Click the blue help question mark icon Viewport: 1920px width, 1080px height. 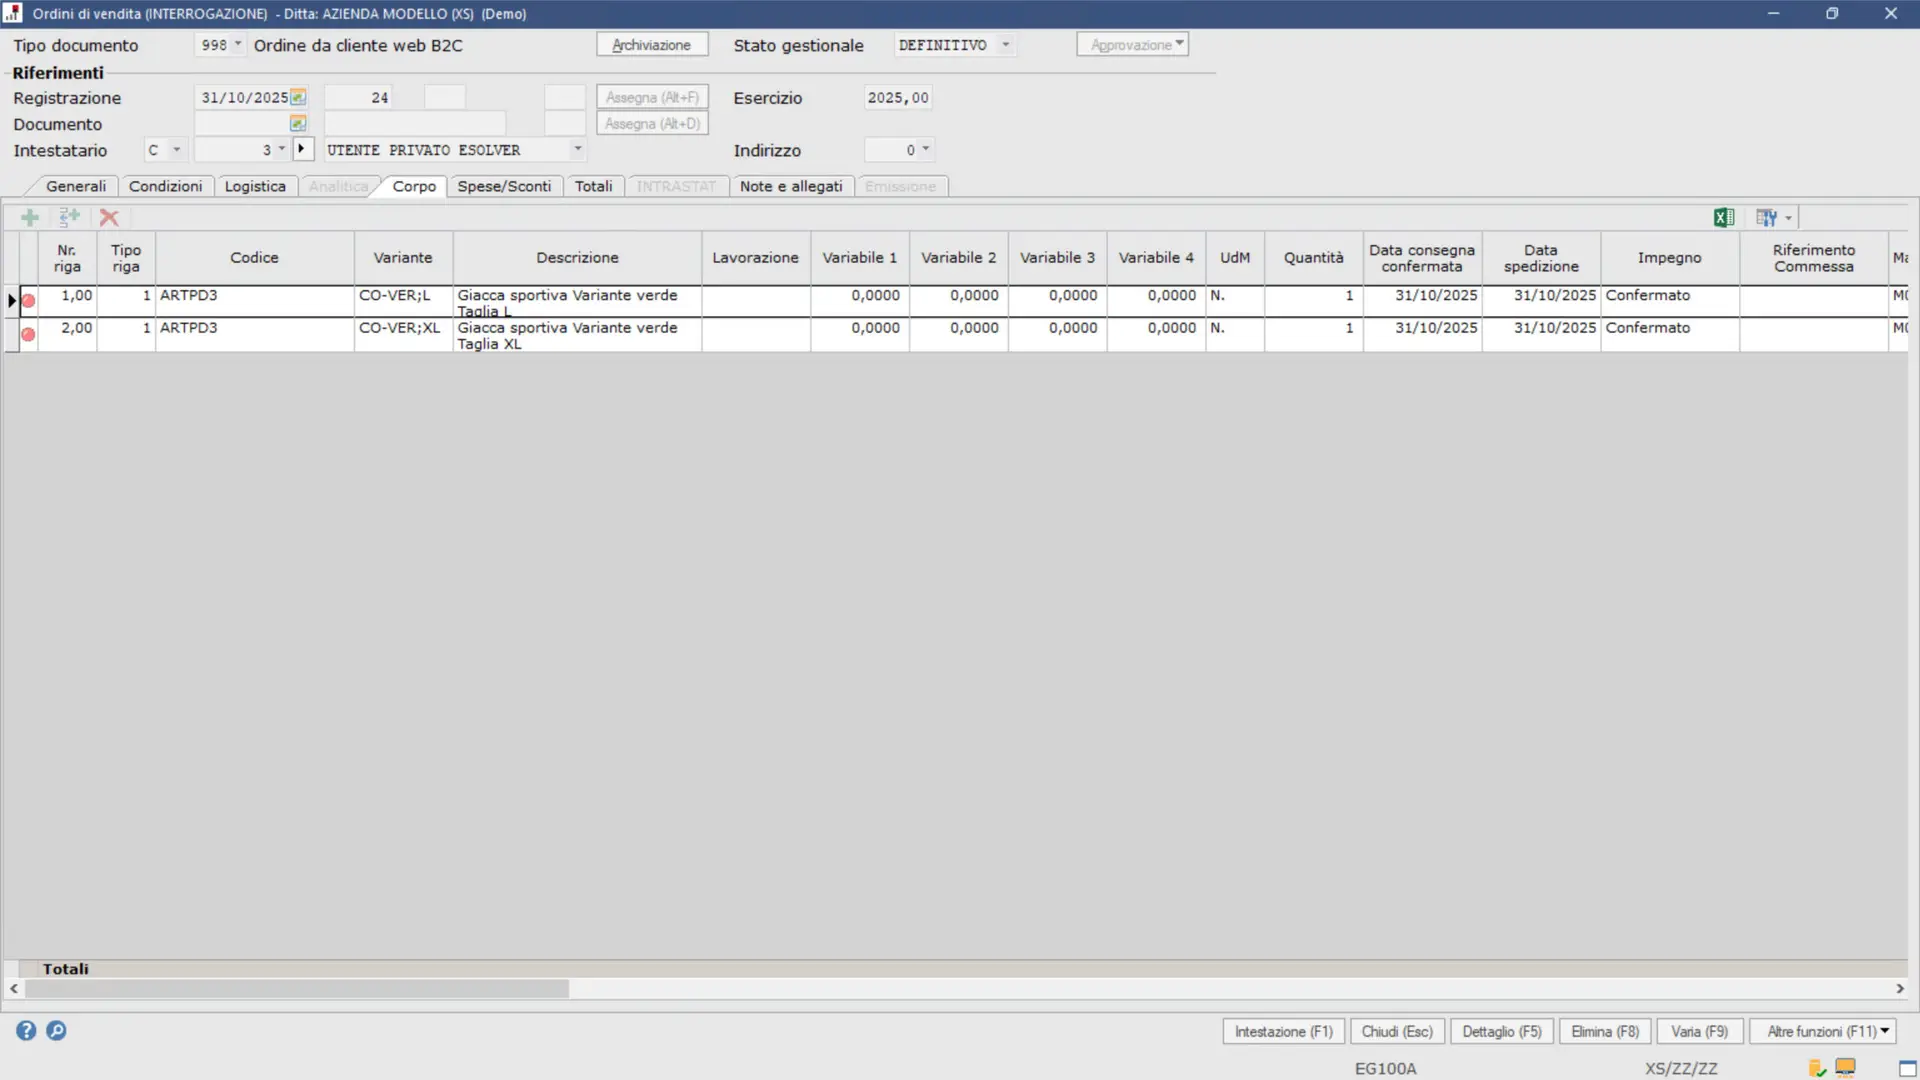click(26, 1030)
